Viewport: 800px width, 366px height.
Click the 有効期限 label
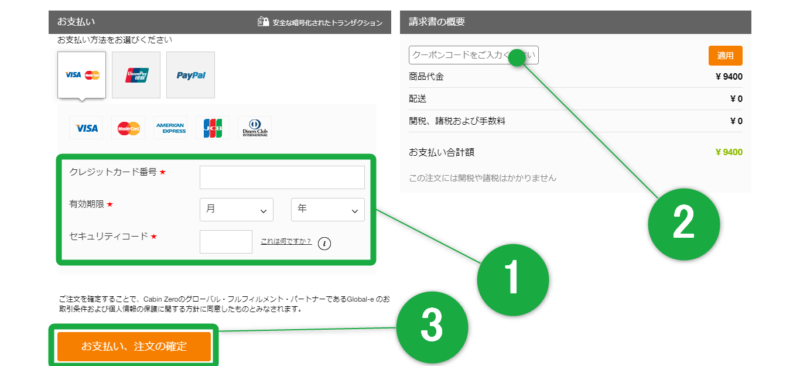click(87, 204)
